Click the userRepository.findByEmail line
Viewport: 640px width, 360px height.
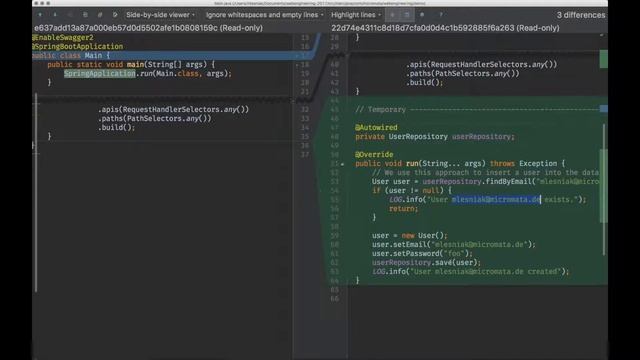tap(485, 181)
